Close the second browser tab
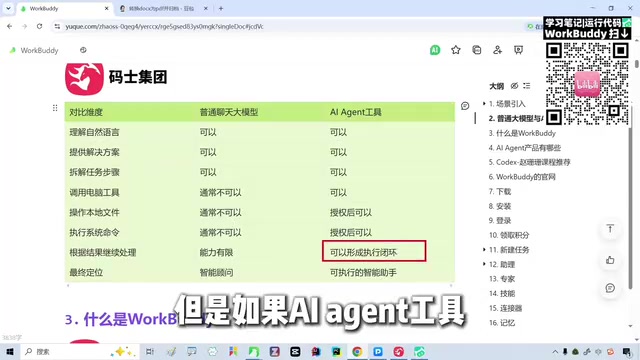Screen dimensions: 640x360 tap(206, 8)
